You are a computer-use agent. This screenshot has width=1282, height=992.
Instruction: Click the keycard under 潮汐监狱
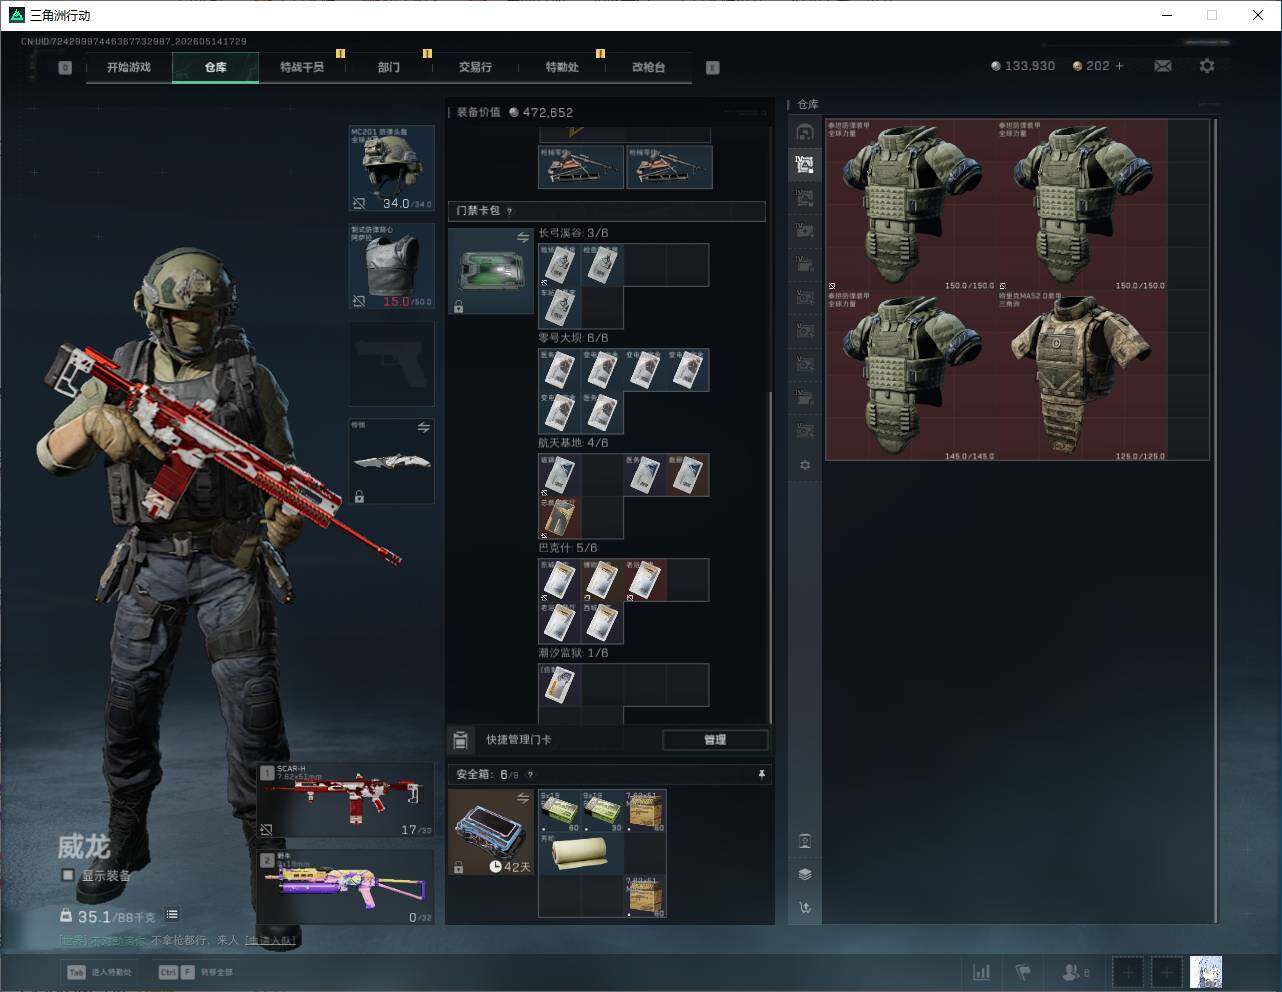560,685
